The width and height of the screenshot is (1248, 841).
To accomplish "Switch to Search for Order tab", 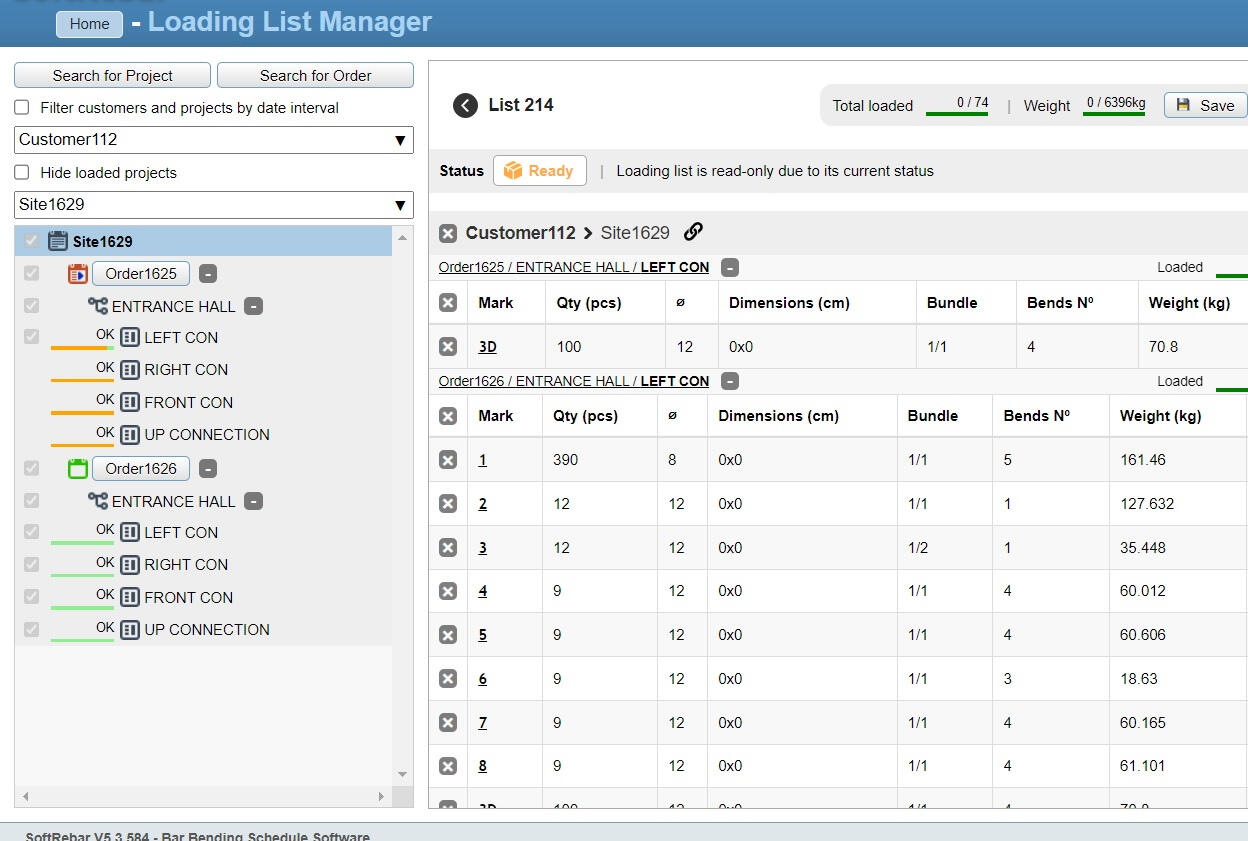I will 315,76.
